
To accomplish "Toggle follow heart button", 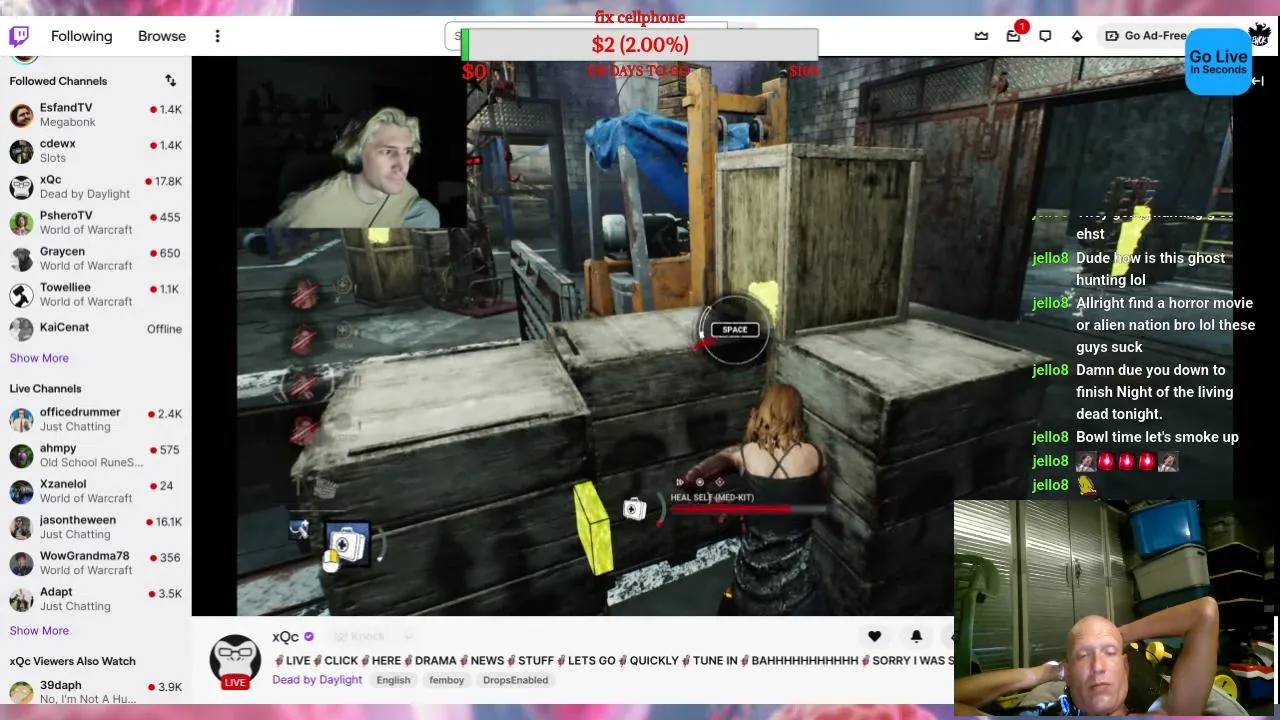I will tap(874, 636).
